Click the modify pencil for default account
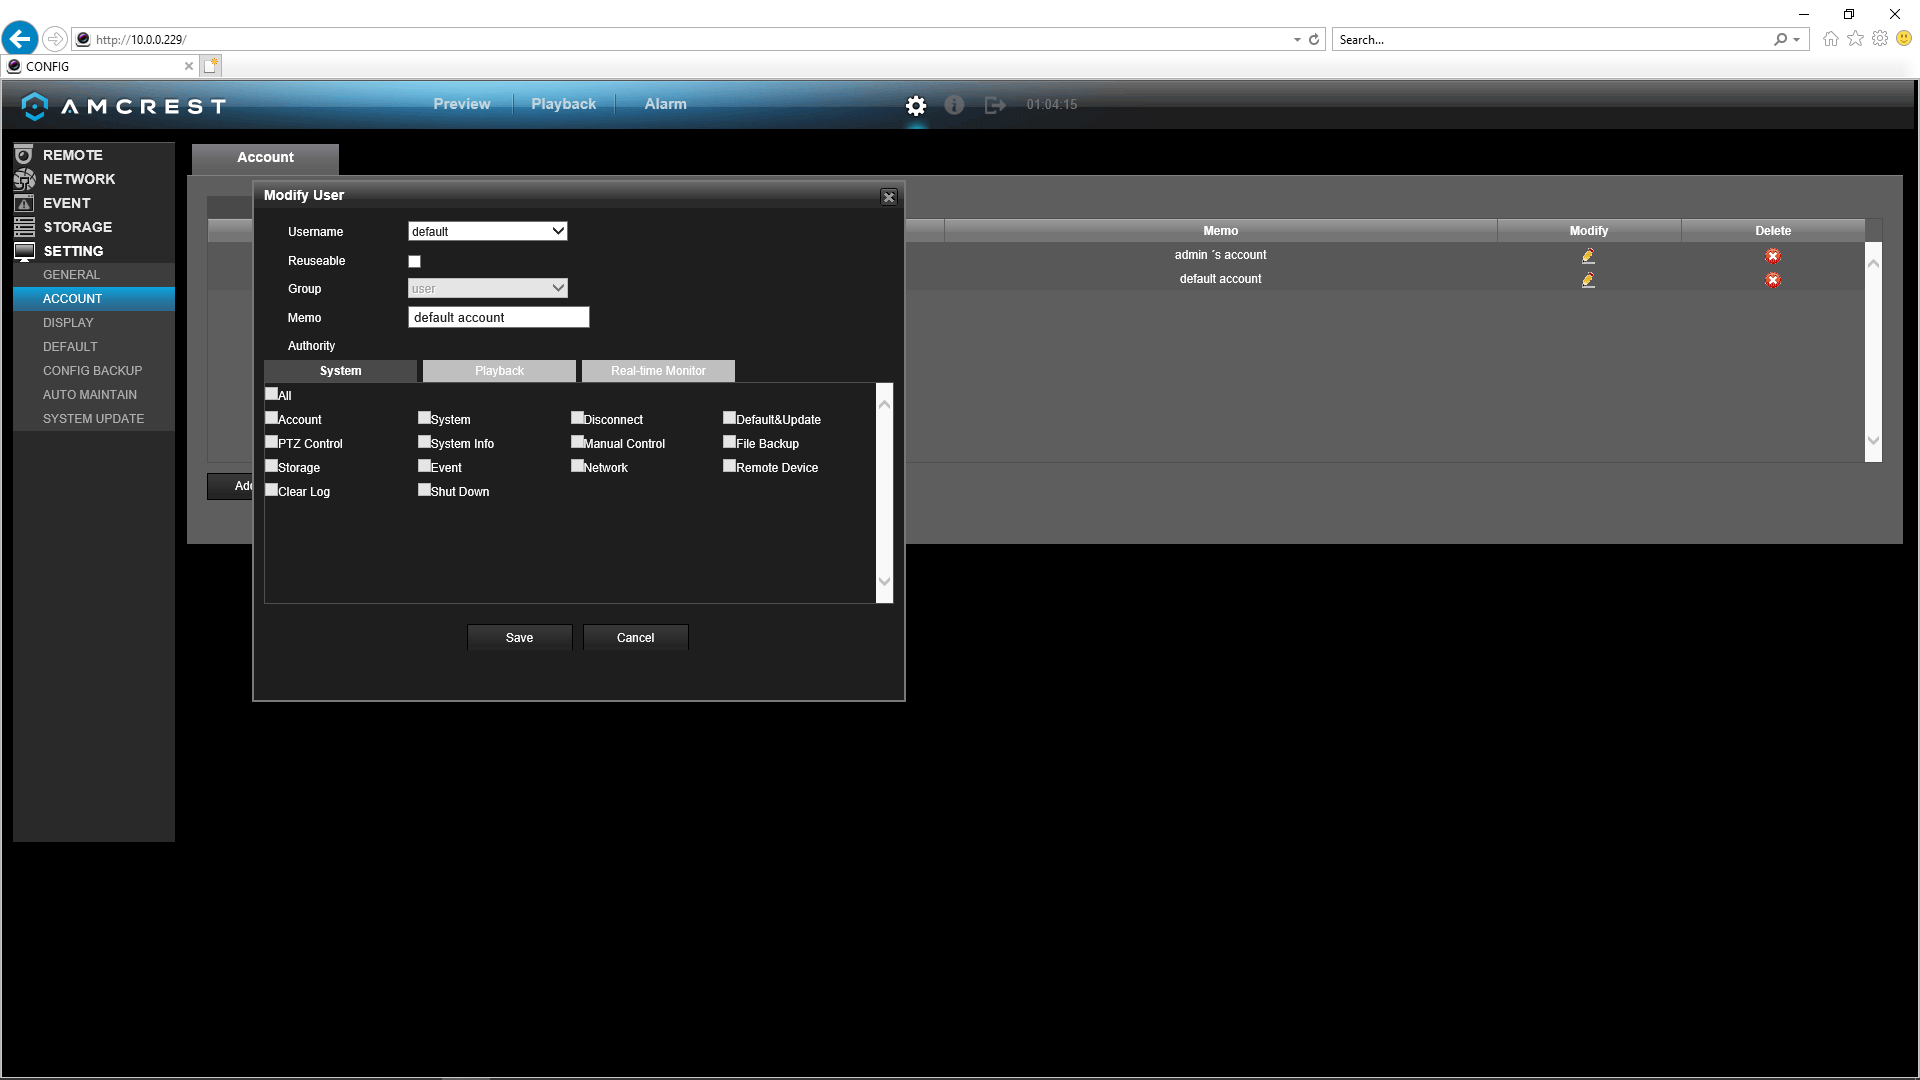 [x=1588, y=280]
